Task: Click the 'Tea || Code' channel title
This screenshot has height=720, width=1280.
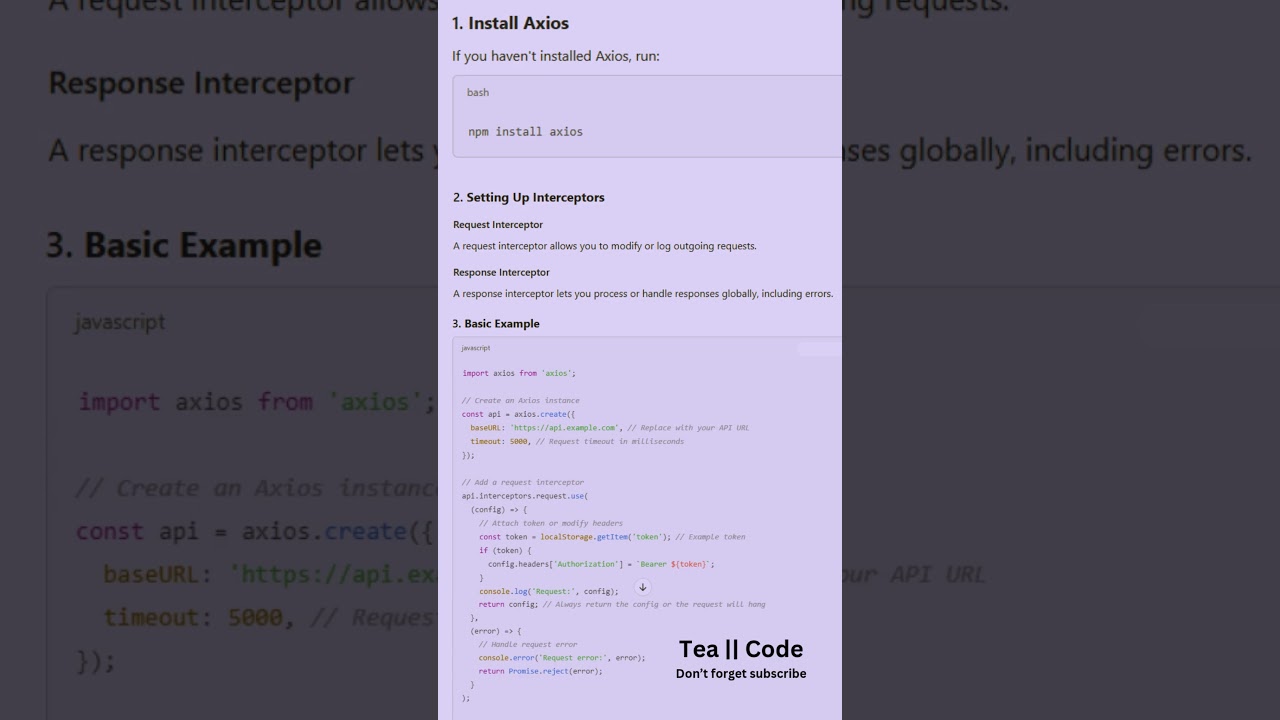Action: coord(741,649)
